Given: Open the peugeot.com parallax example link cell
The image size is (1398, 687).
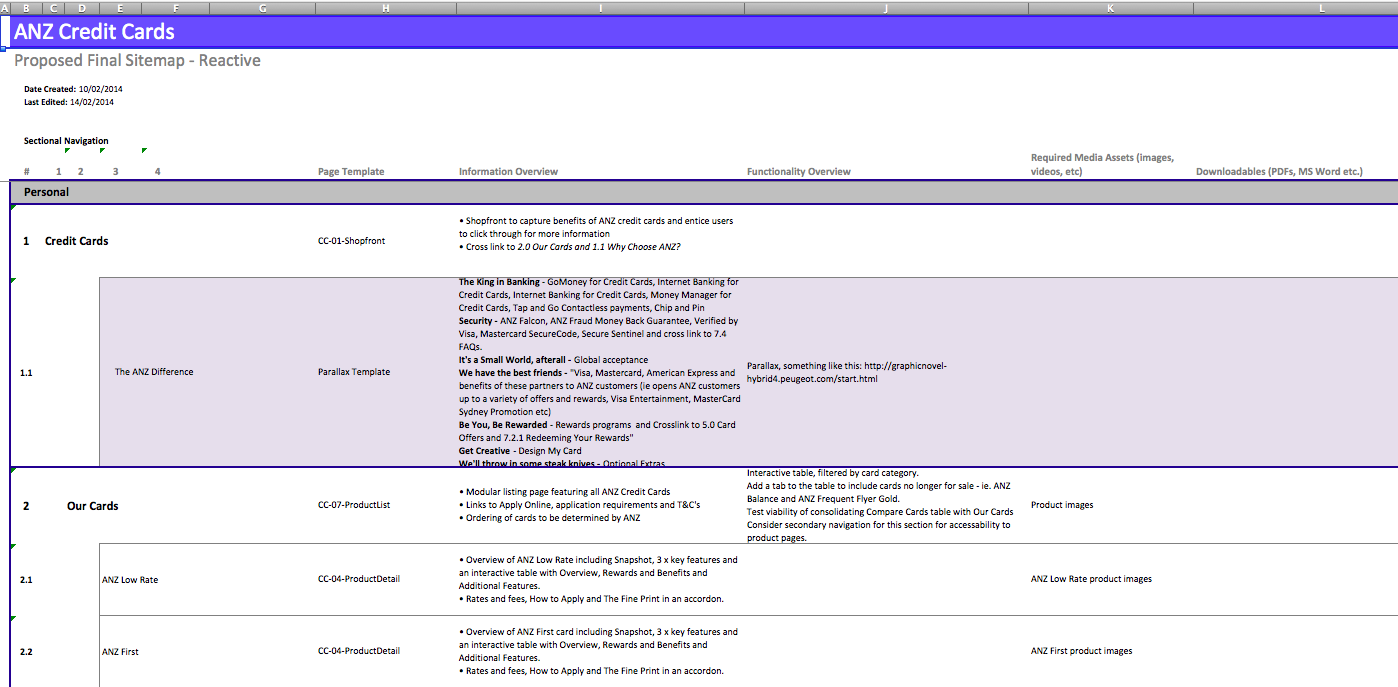Looking at the screenshot, I should point(846,372).
